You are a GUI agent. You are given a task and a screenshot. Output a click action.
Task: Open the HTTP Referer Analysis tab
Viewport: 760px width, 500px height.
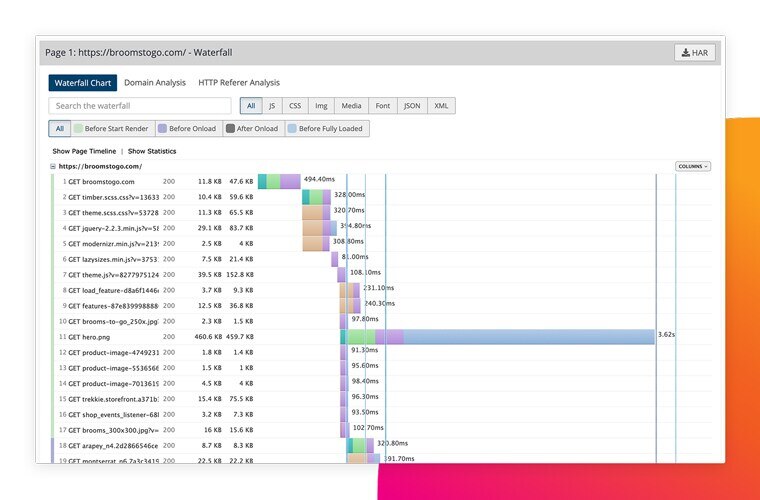click(x=239, y=83)
